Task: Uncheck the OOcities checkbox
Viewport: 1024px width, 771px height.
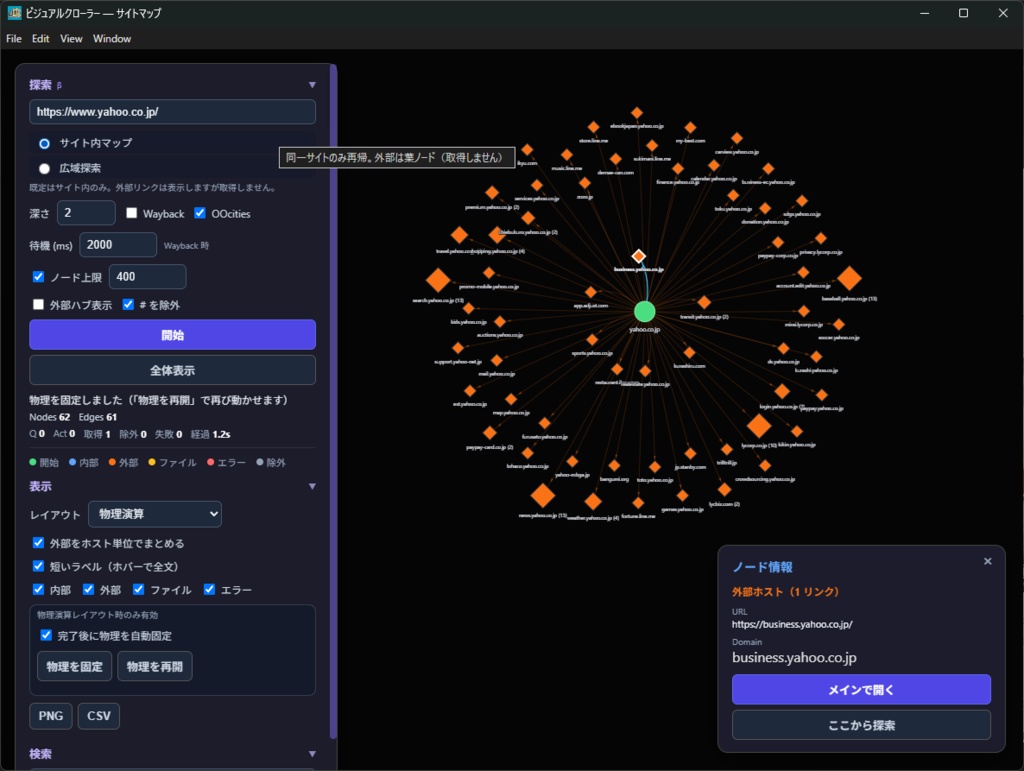Action: [x=200, y=213]
